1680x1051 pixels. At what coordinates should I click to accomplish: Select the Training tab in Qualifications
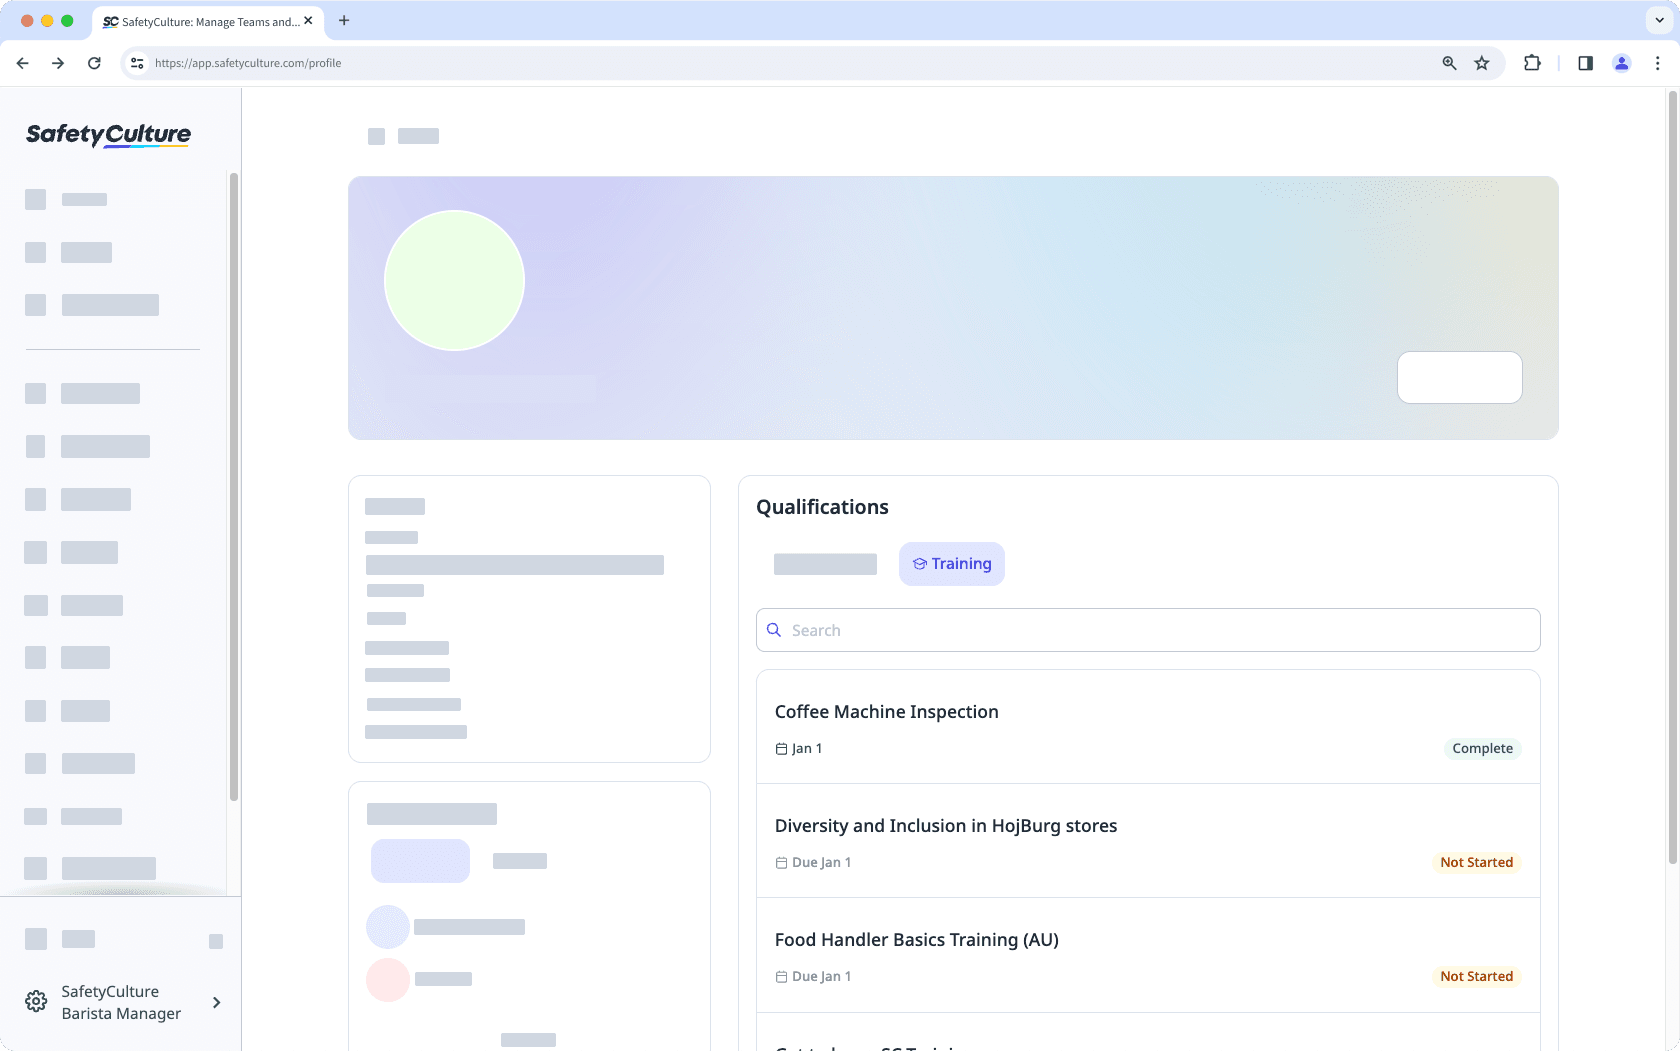(x=951, y=564)
